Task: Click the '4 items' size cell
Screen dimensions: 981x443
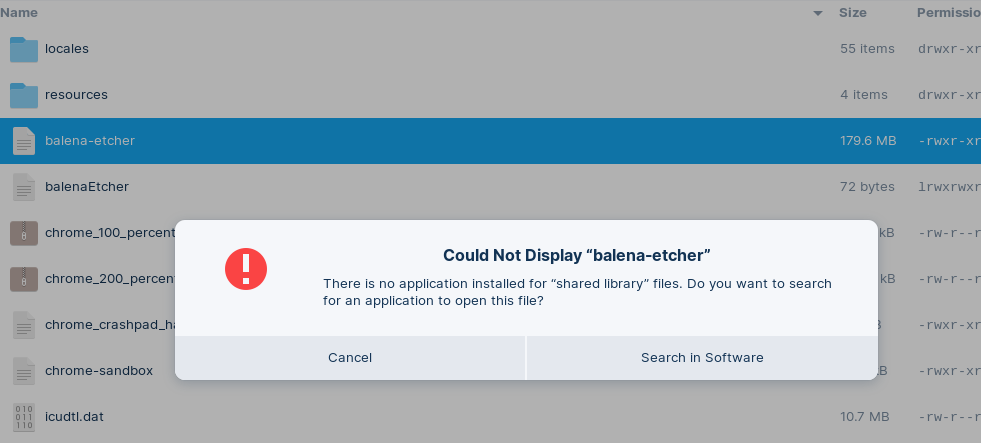Action: pos(864,95)
